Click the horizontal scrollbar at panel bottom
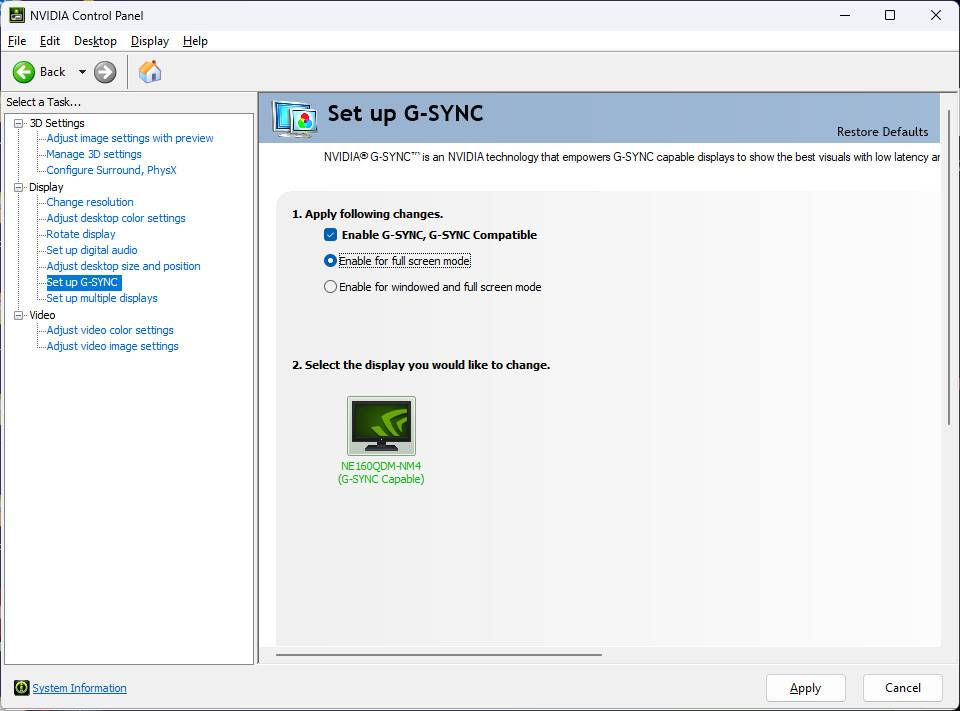The width and height of the screenshot is (960, 711). [439, 655]
